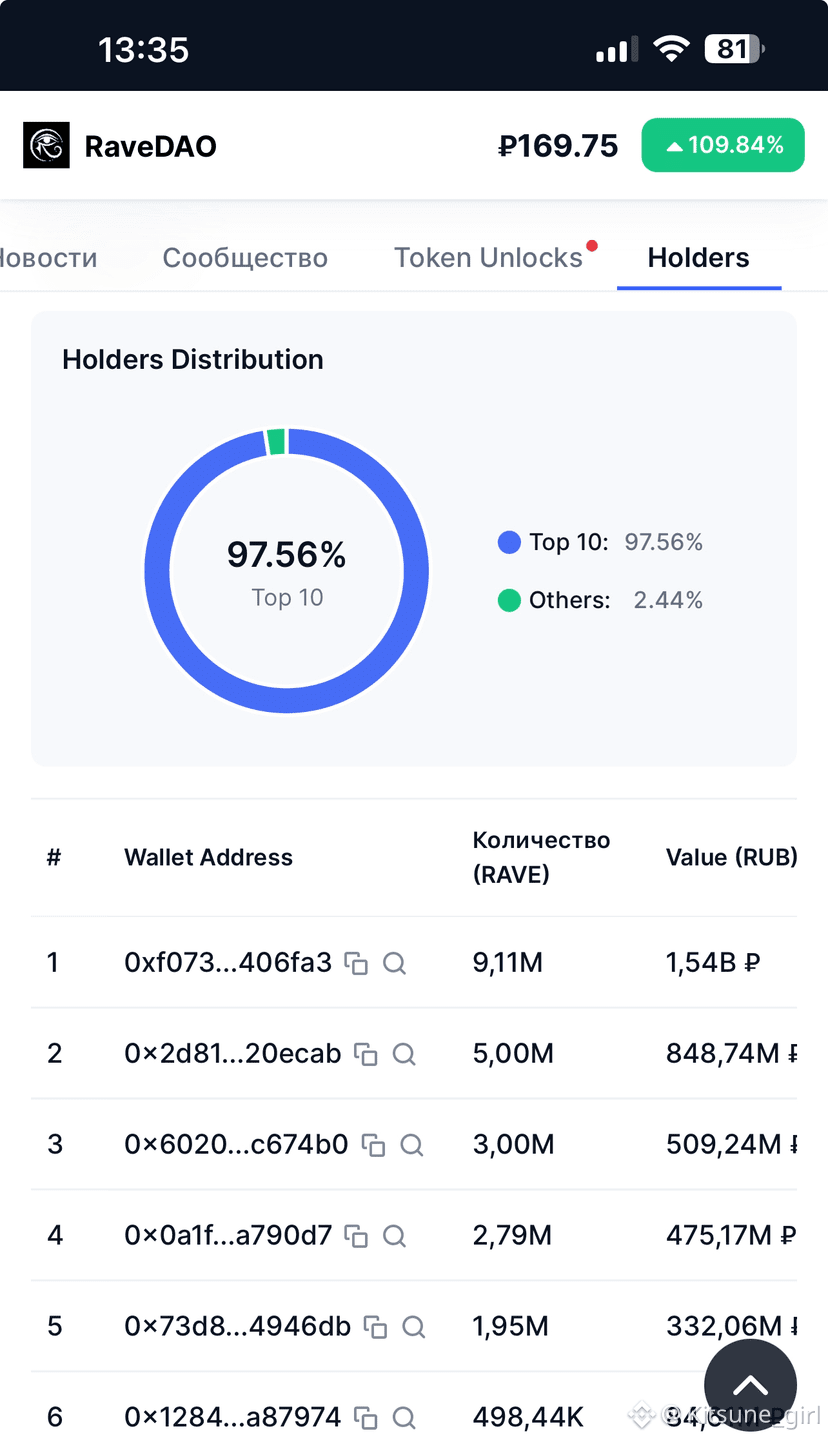Copy wallet address 0x0a1f...a790d7
828x1440 pixels.
pos(356,1236)
